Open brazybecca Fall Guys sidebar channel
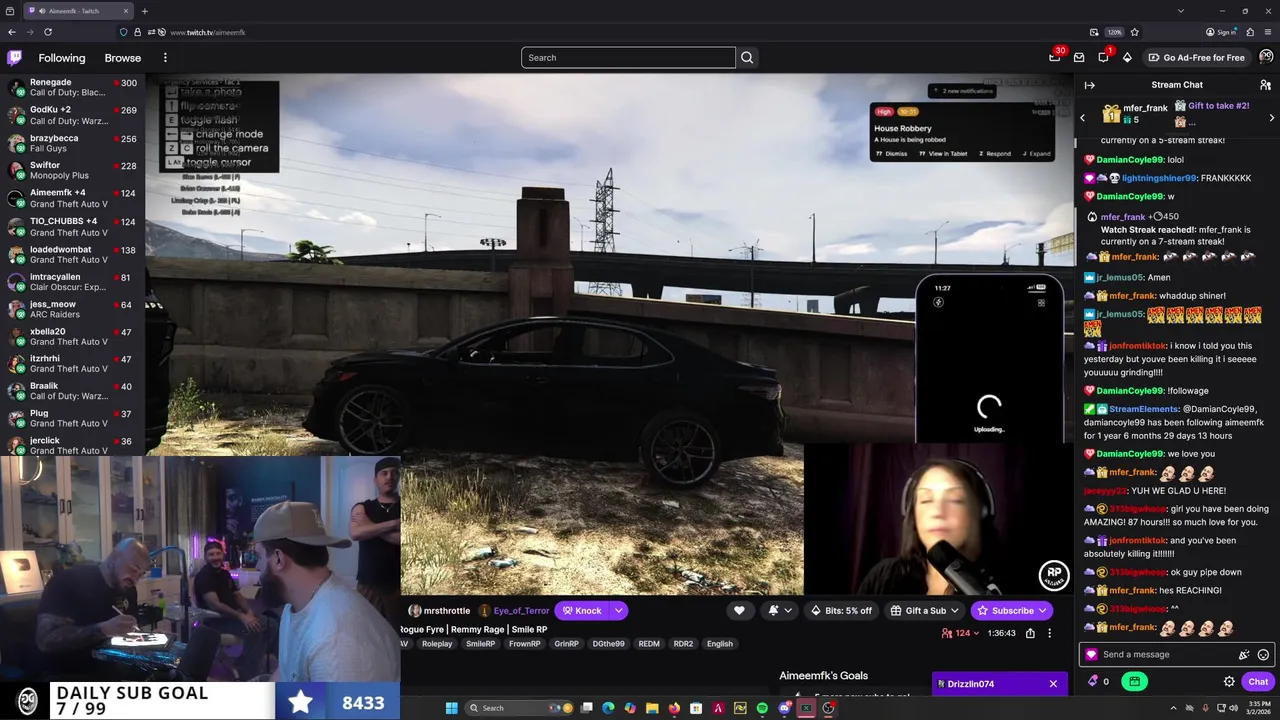The image size is (1280, 720). (x=72, y=143)
